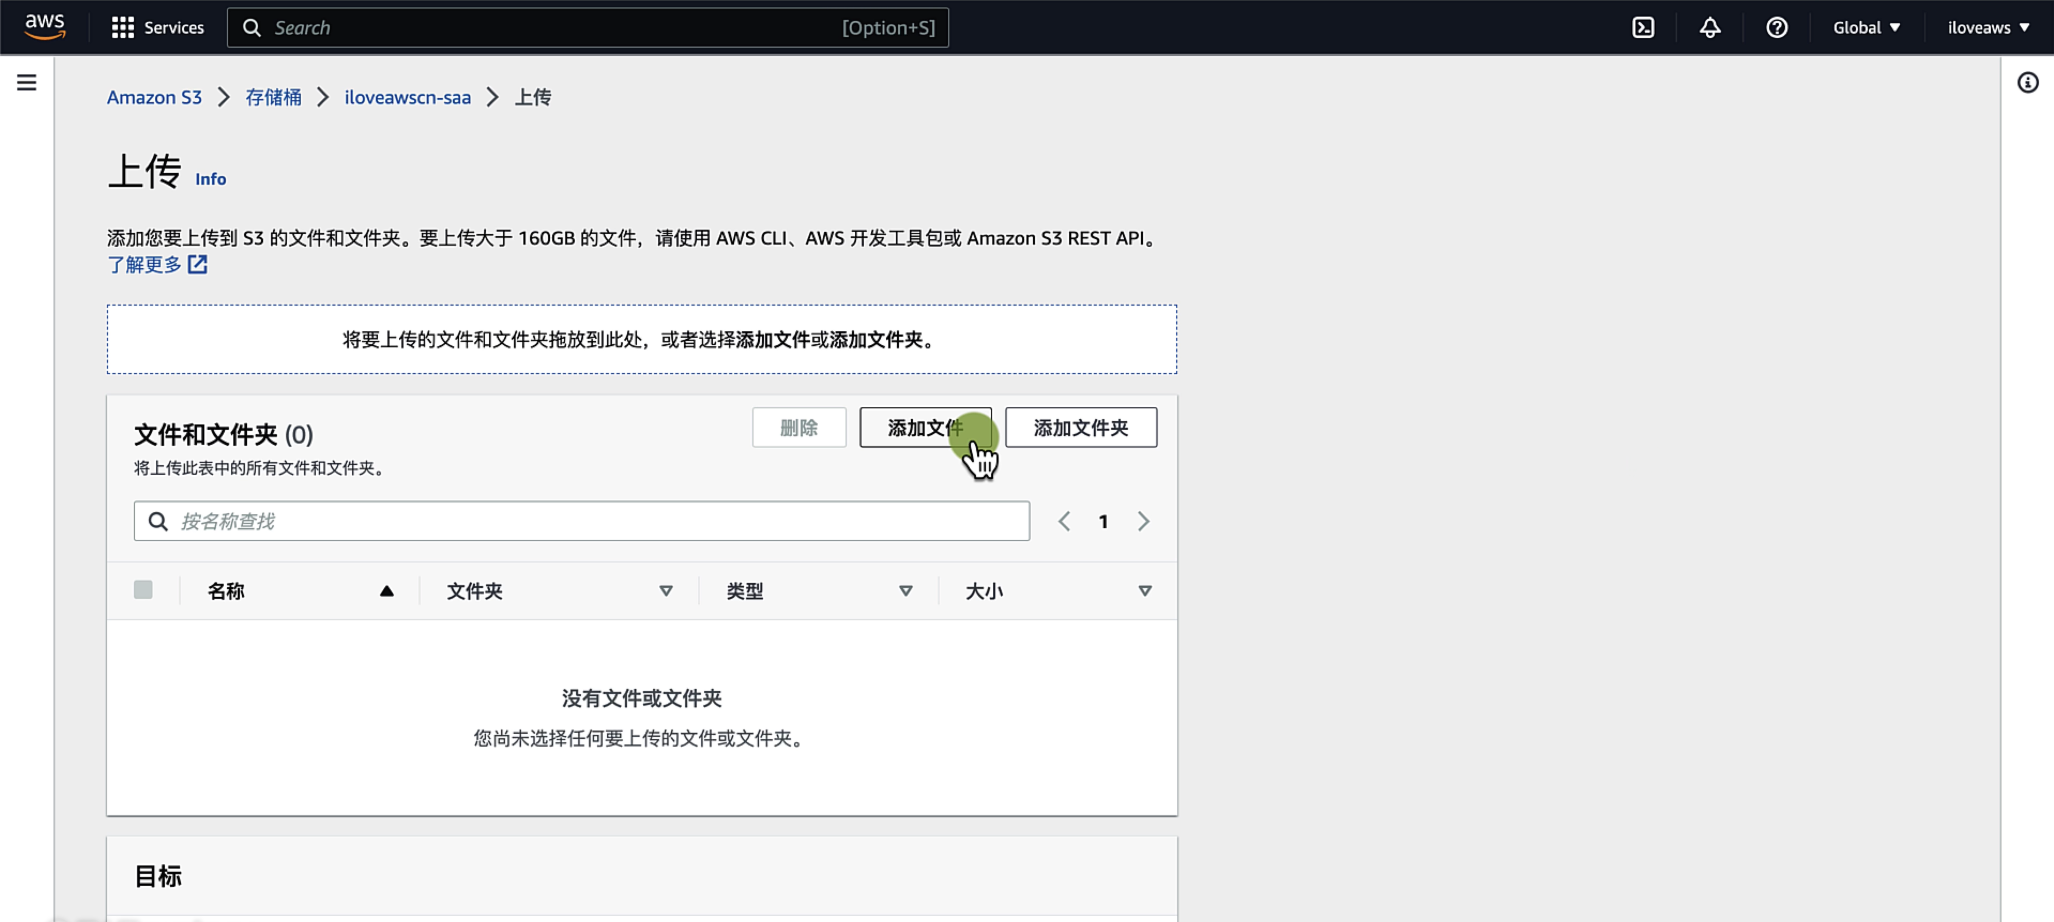Screen dimensions: 2054x922
Task: Click the 名称 column header
Action: point(226,591)
